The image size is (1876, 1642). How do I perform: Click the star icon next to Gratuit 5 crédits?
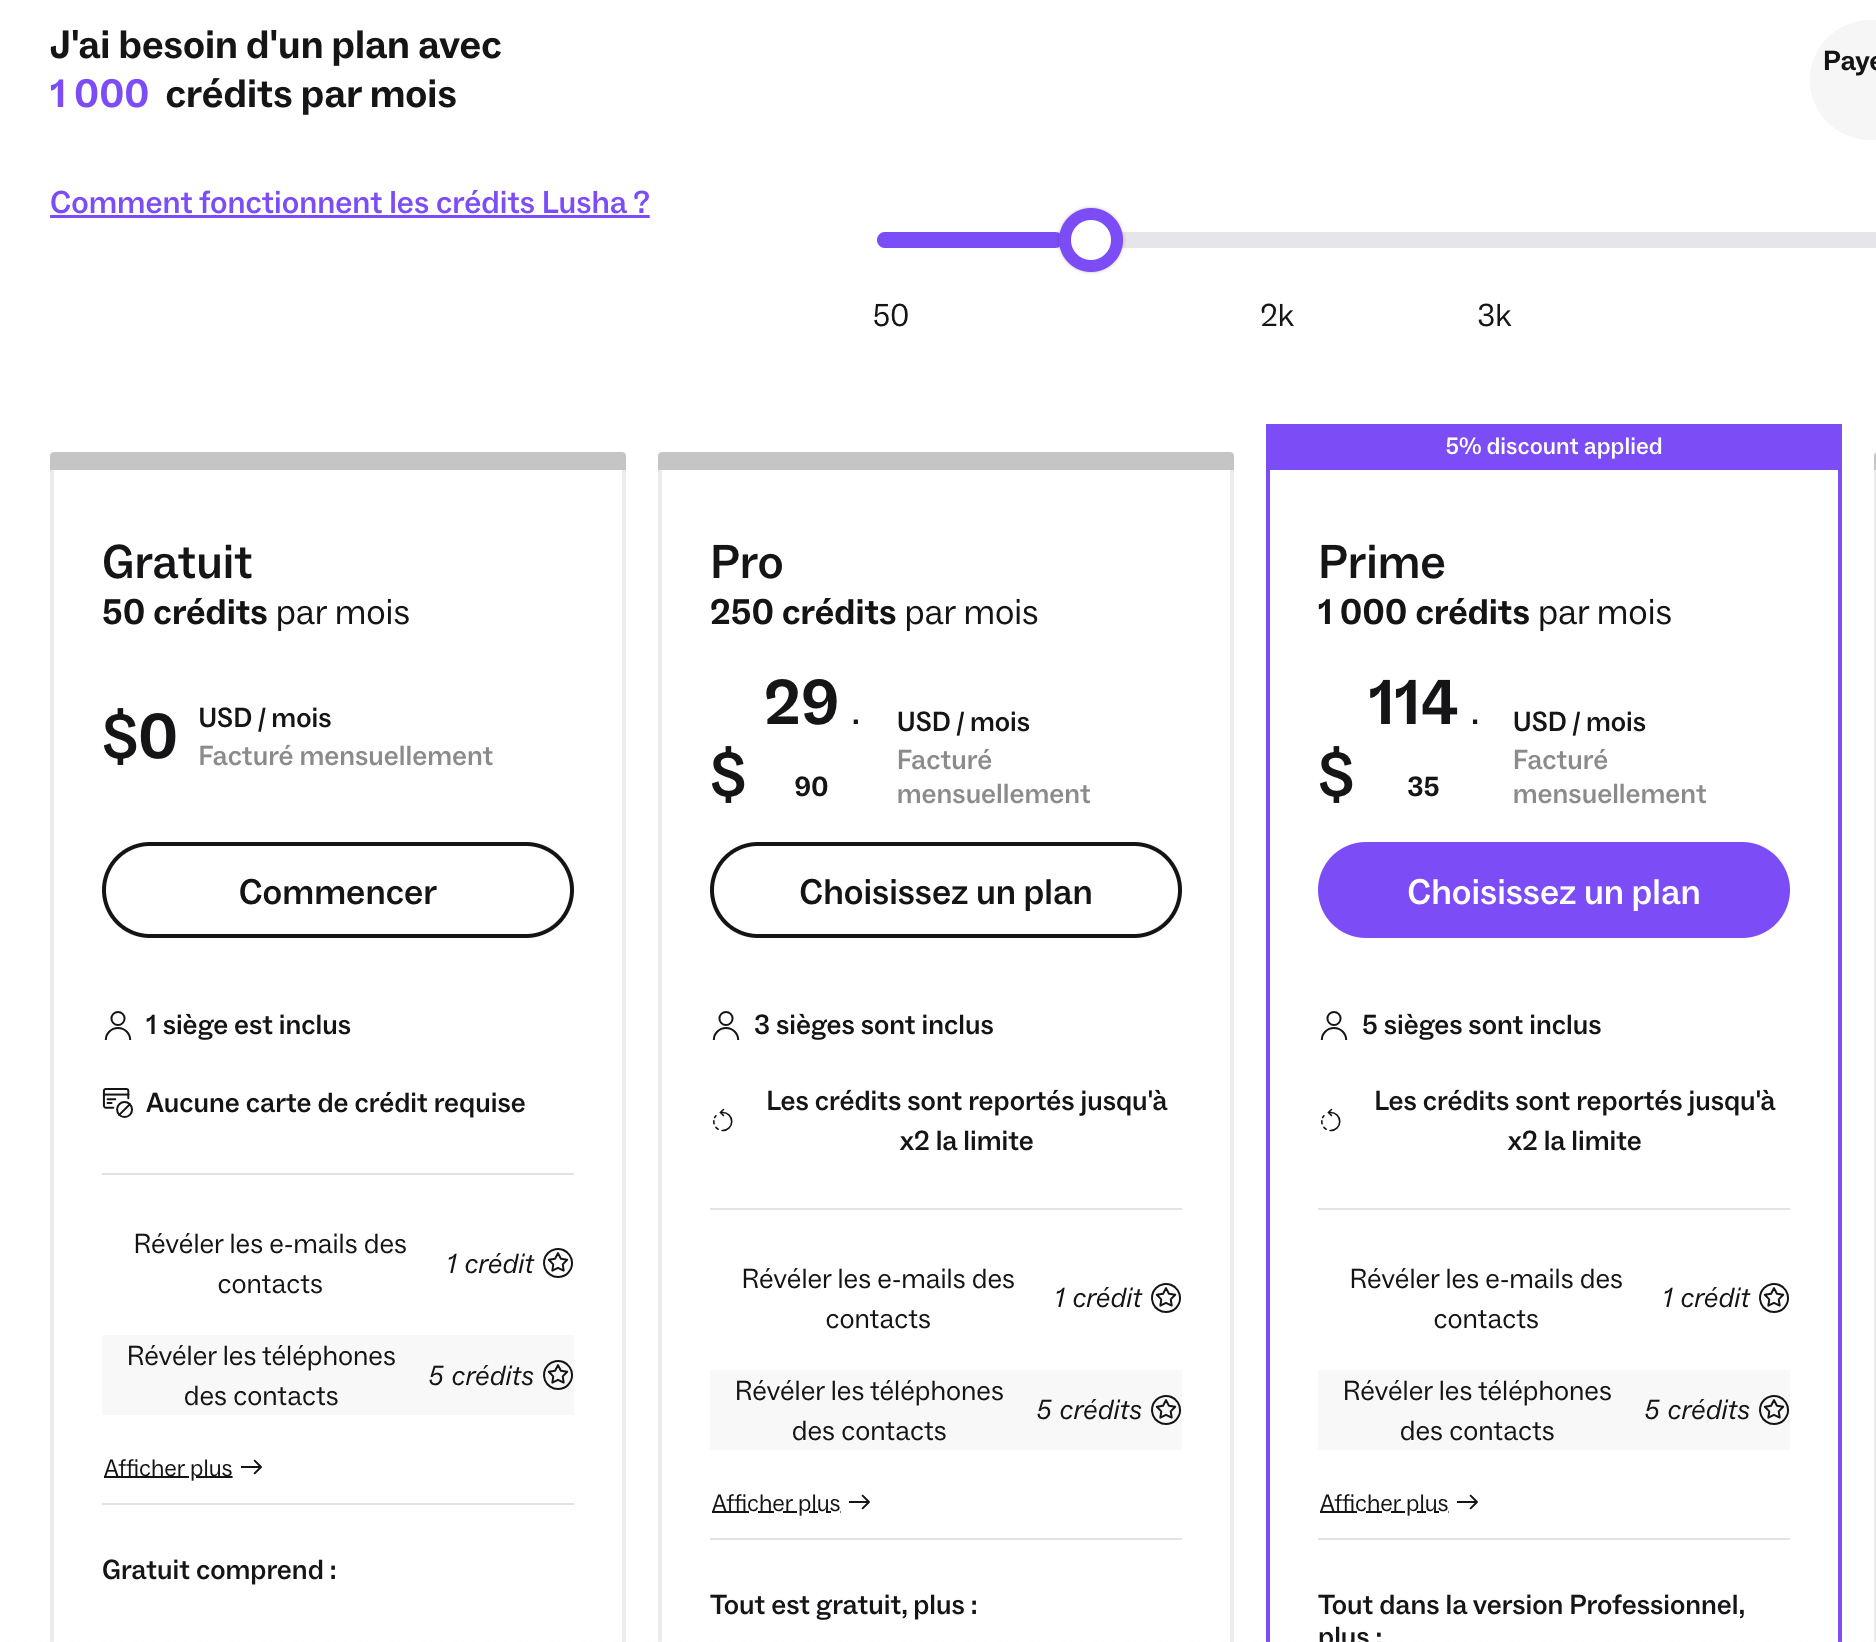pyautogui.click(x=558, y=1375)
